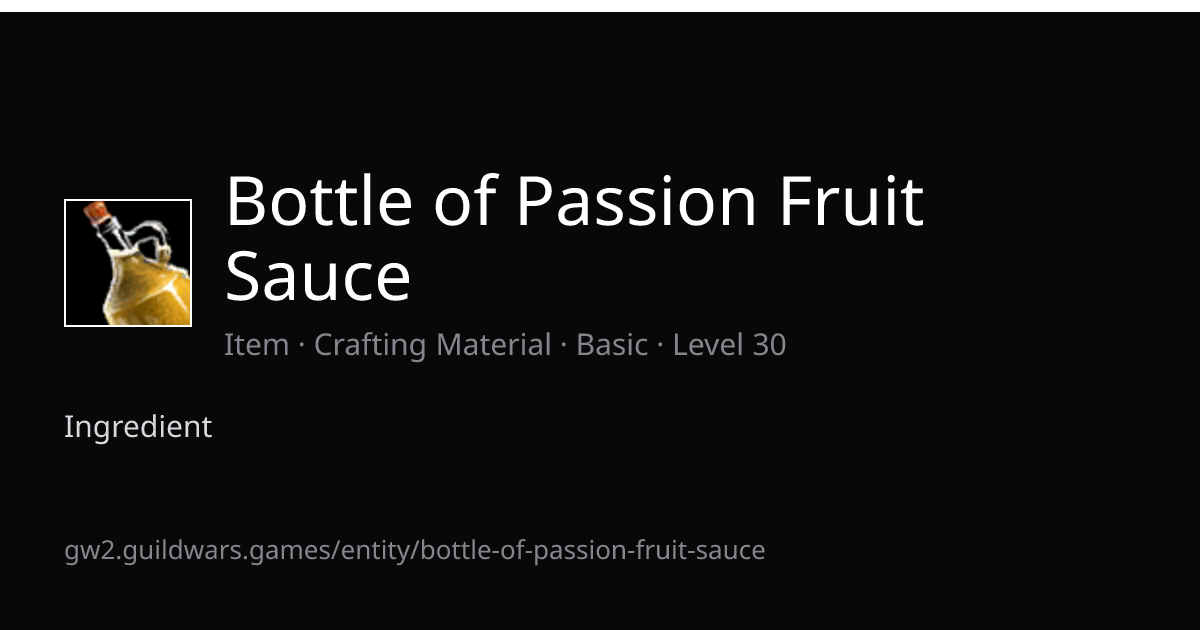Click the glass handle on the bottle icon

pyautogui.click(x=150, y=239)
